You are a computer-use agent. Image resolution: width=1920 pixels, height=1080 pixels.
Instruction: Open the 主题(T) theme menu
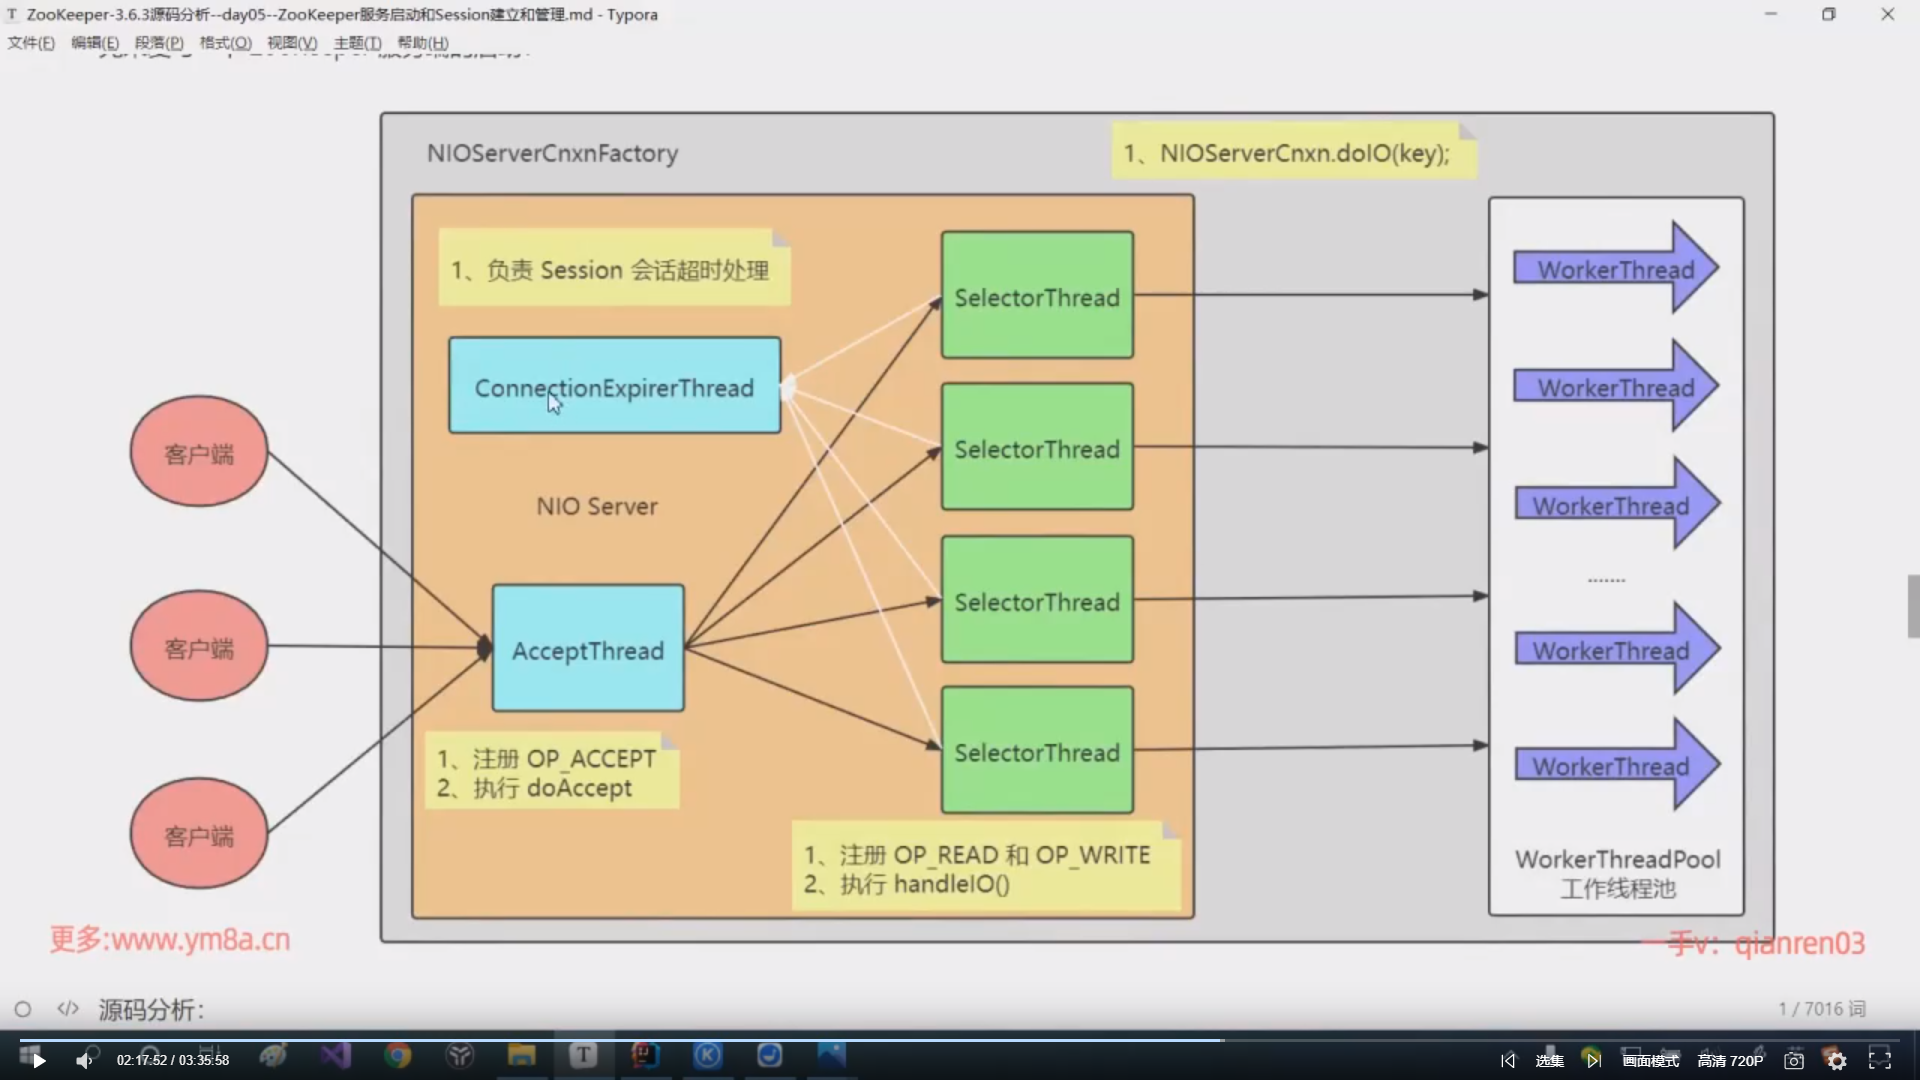pyautogui.click(x=357, y=43)
